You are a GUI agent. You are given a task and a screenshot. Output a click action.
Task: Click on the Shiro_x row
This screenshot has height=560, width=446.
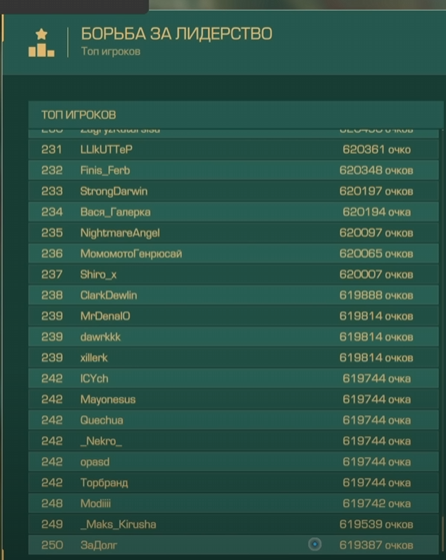click(234, 274)
